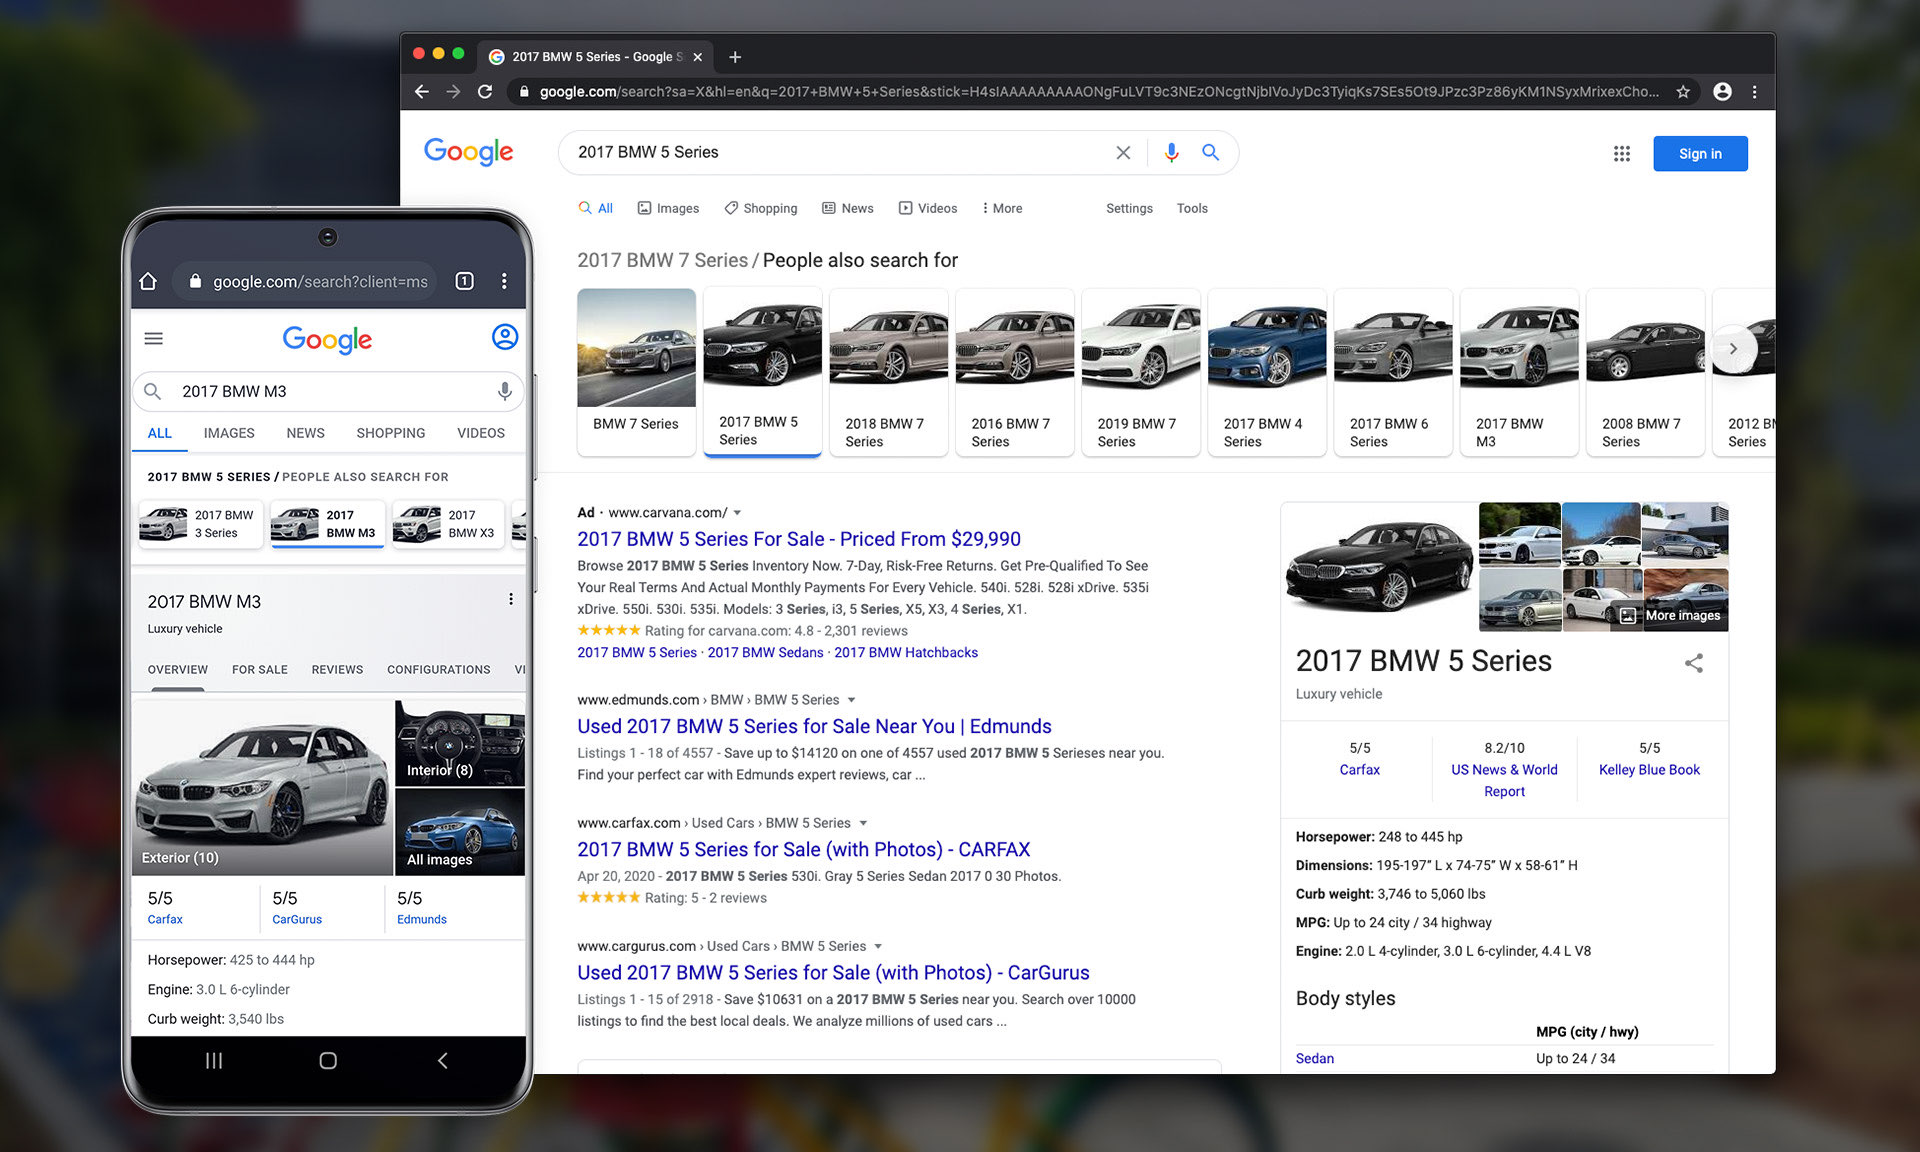
Task: Expand the Carvana ad dropdown arrow
Action: point(737,513)
